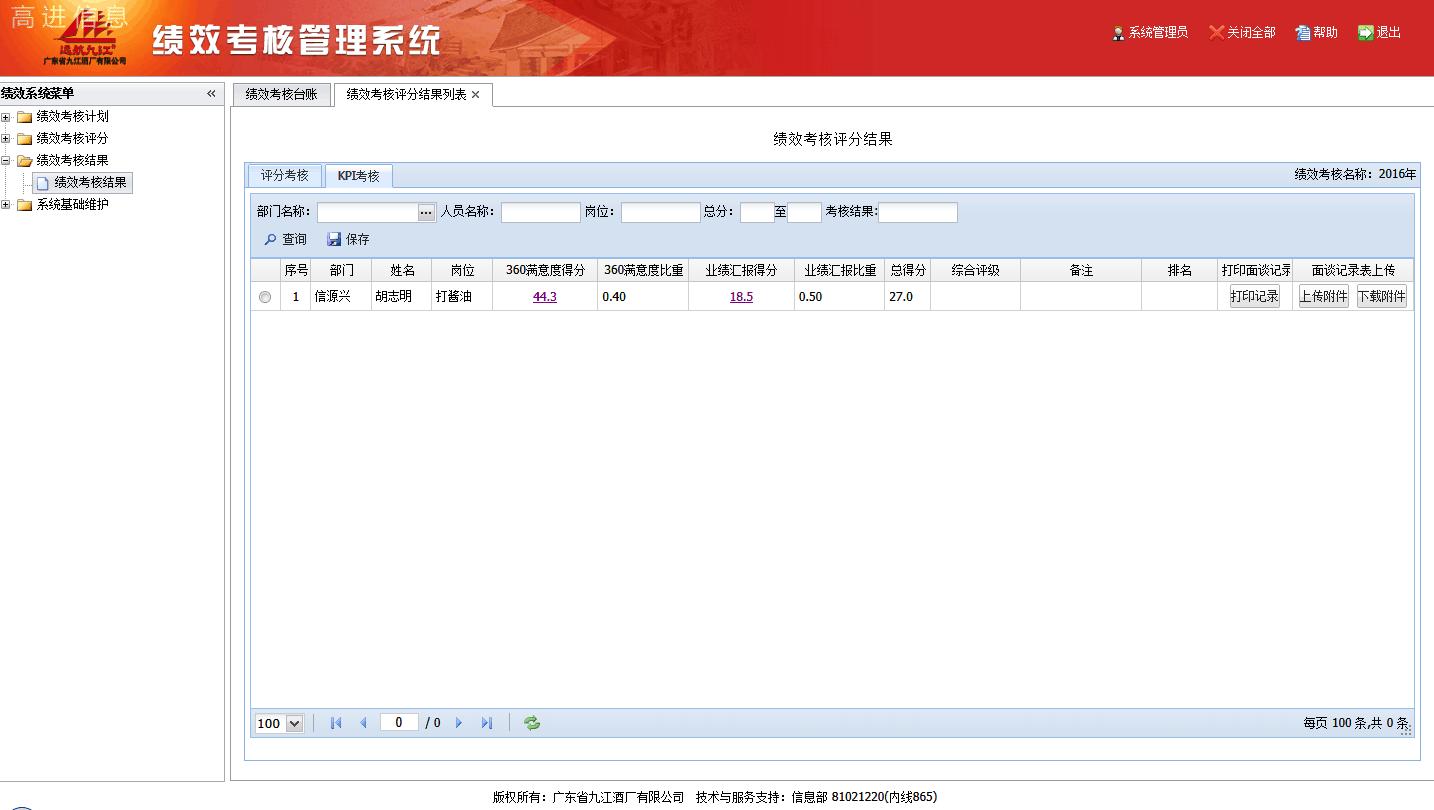
Task: Collapse the 绩效系统菜单 sidebar panel
Action: (x=211, y=94)
